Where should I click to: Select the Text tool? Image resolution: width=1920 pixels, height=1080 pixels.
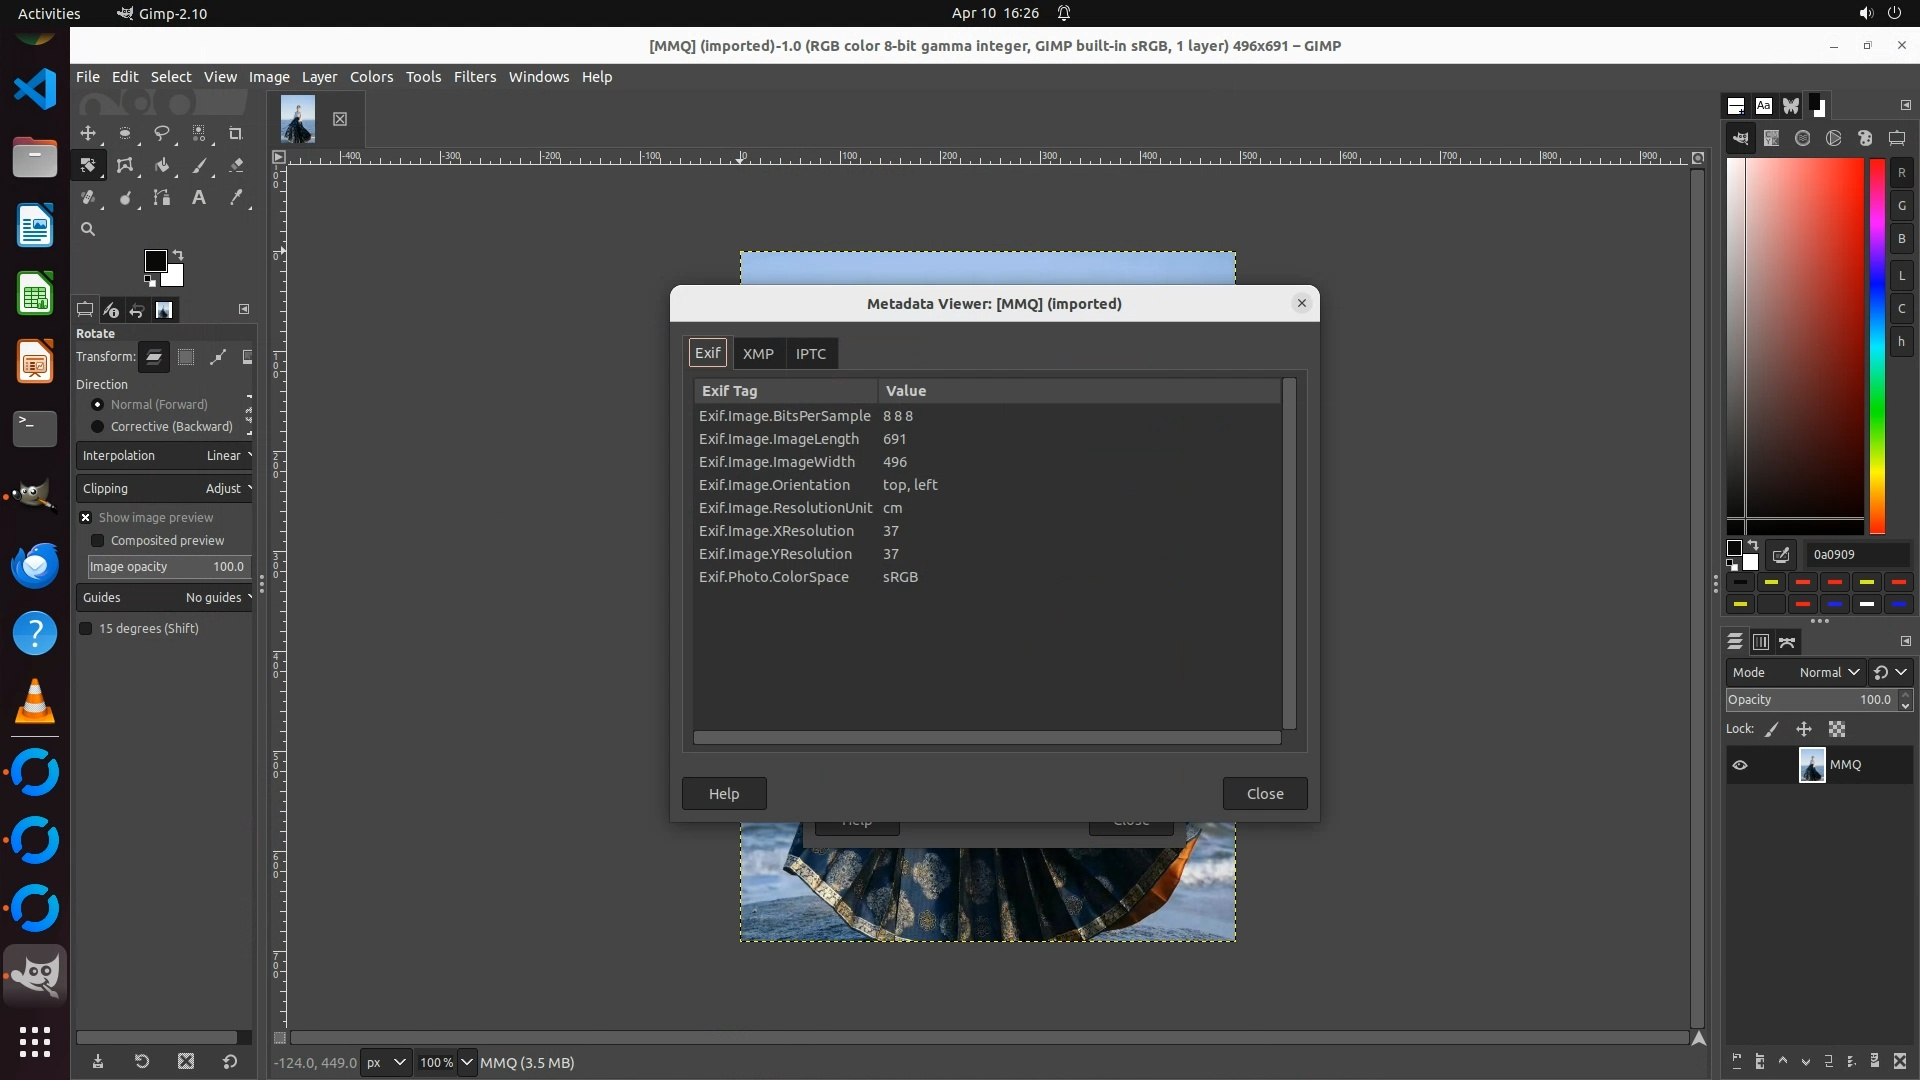tap(199, 198)
